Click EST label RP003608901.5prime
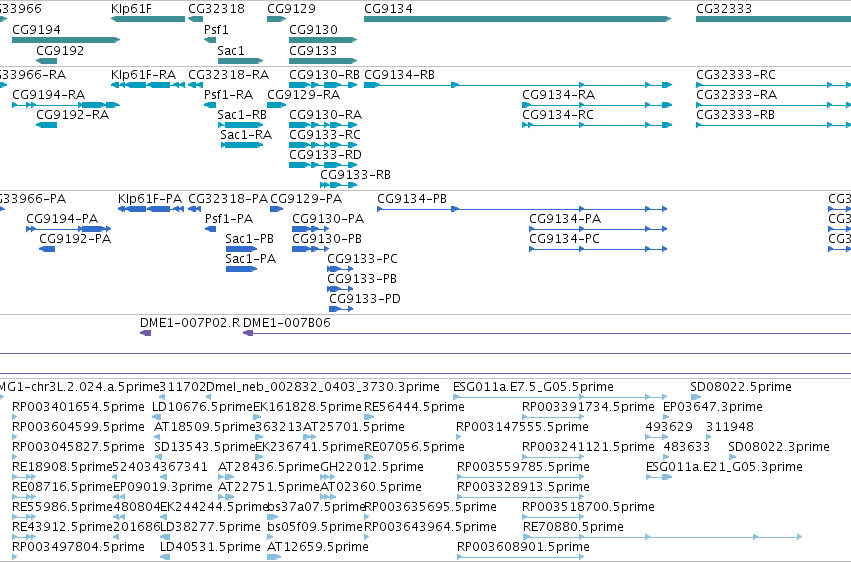851x562 pixels. click(x=523, y=547)
